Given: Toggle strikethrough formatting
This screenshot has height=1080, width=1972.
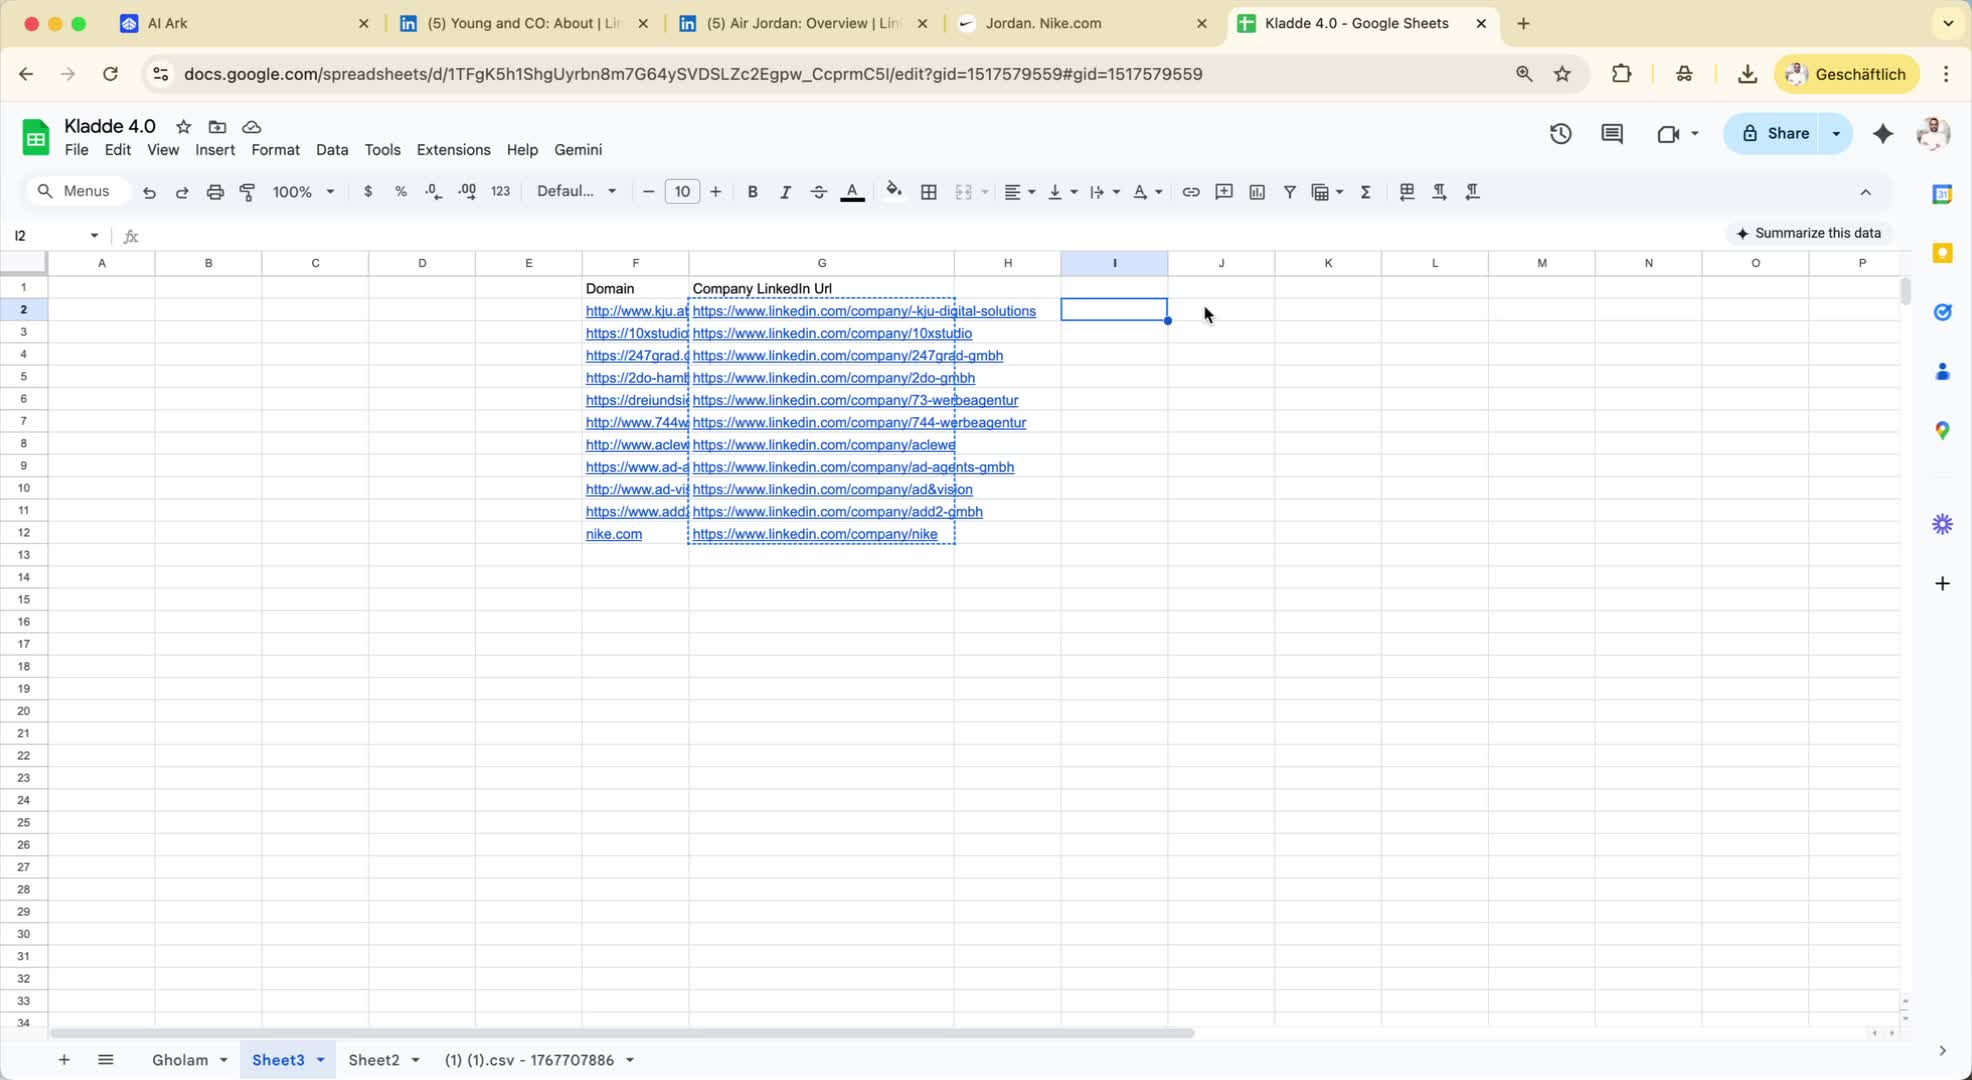Looking at the screenshot, I should [818, 192].
